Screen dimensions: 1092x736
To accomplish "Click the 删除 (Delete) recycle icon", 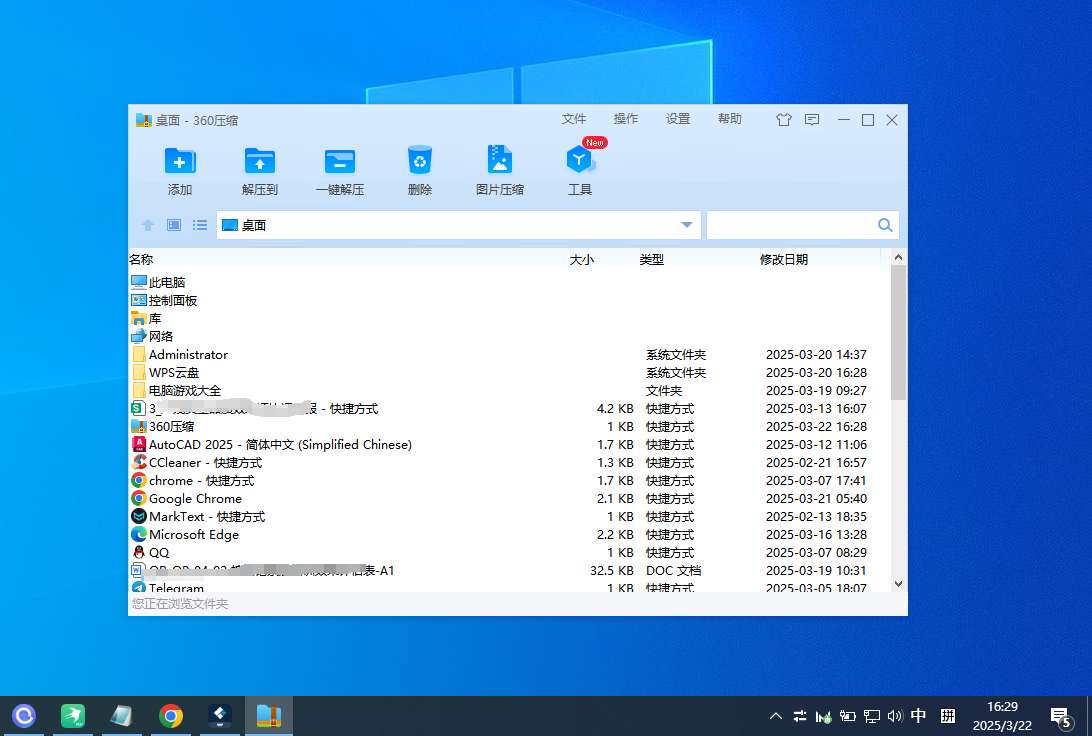I will [419, 170].
